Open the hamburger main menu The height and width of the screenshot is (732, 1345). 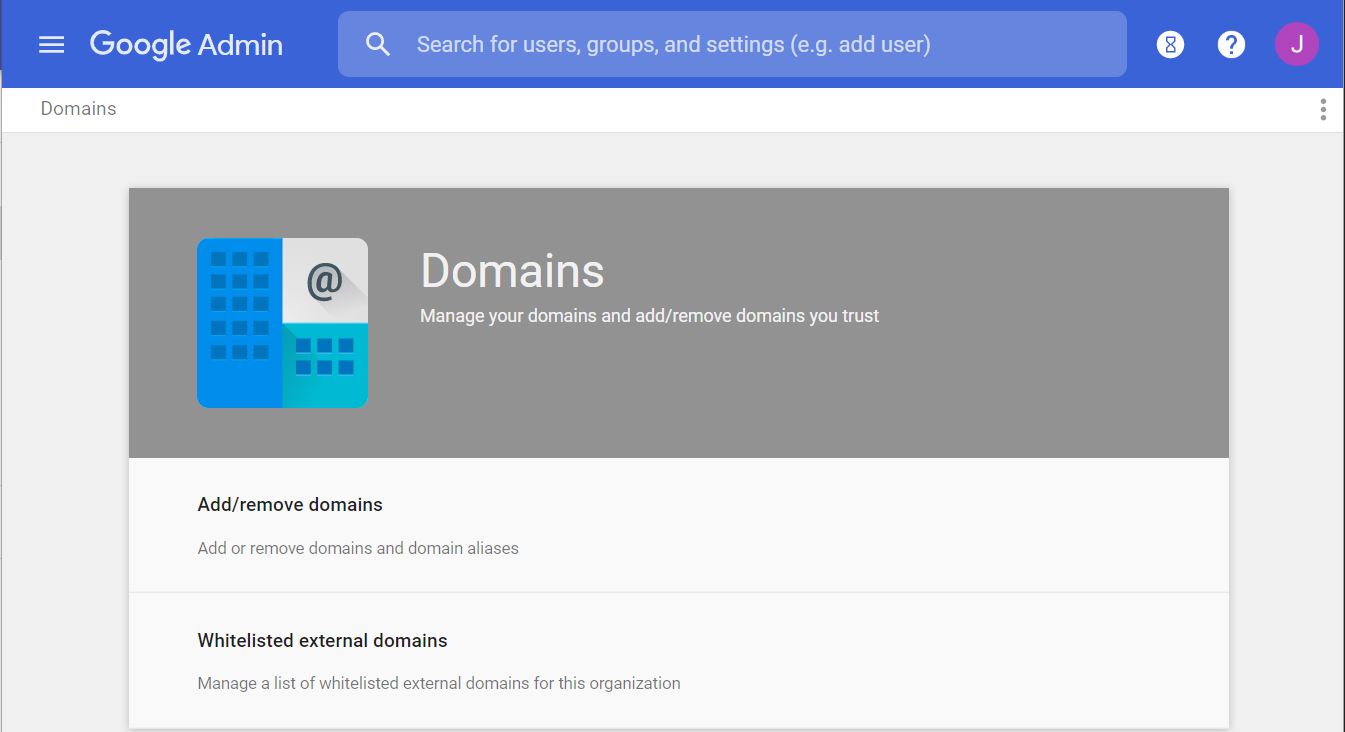pos(51,44)
